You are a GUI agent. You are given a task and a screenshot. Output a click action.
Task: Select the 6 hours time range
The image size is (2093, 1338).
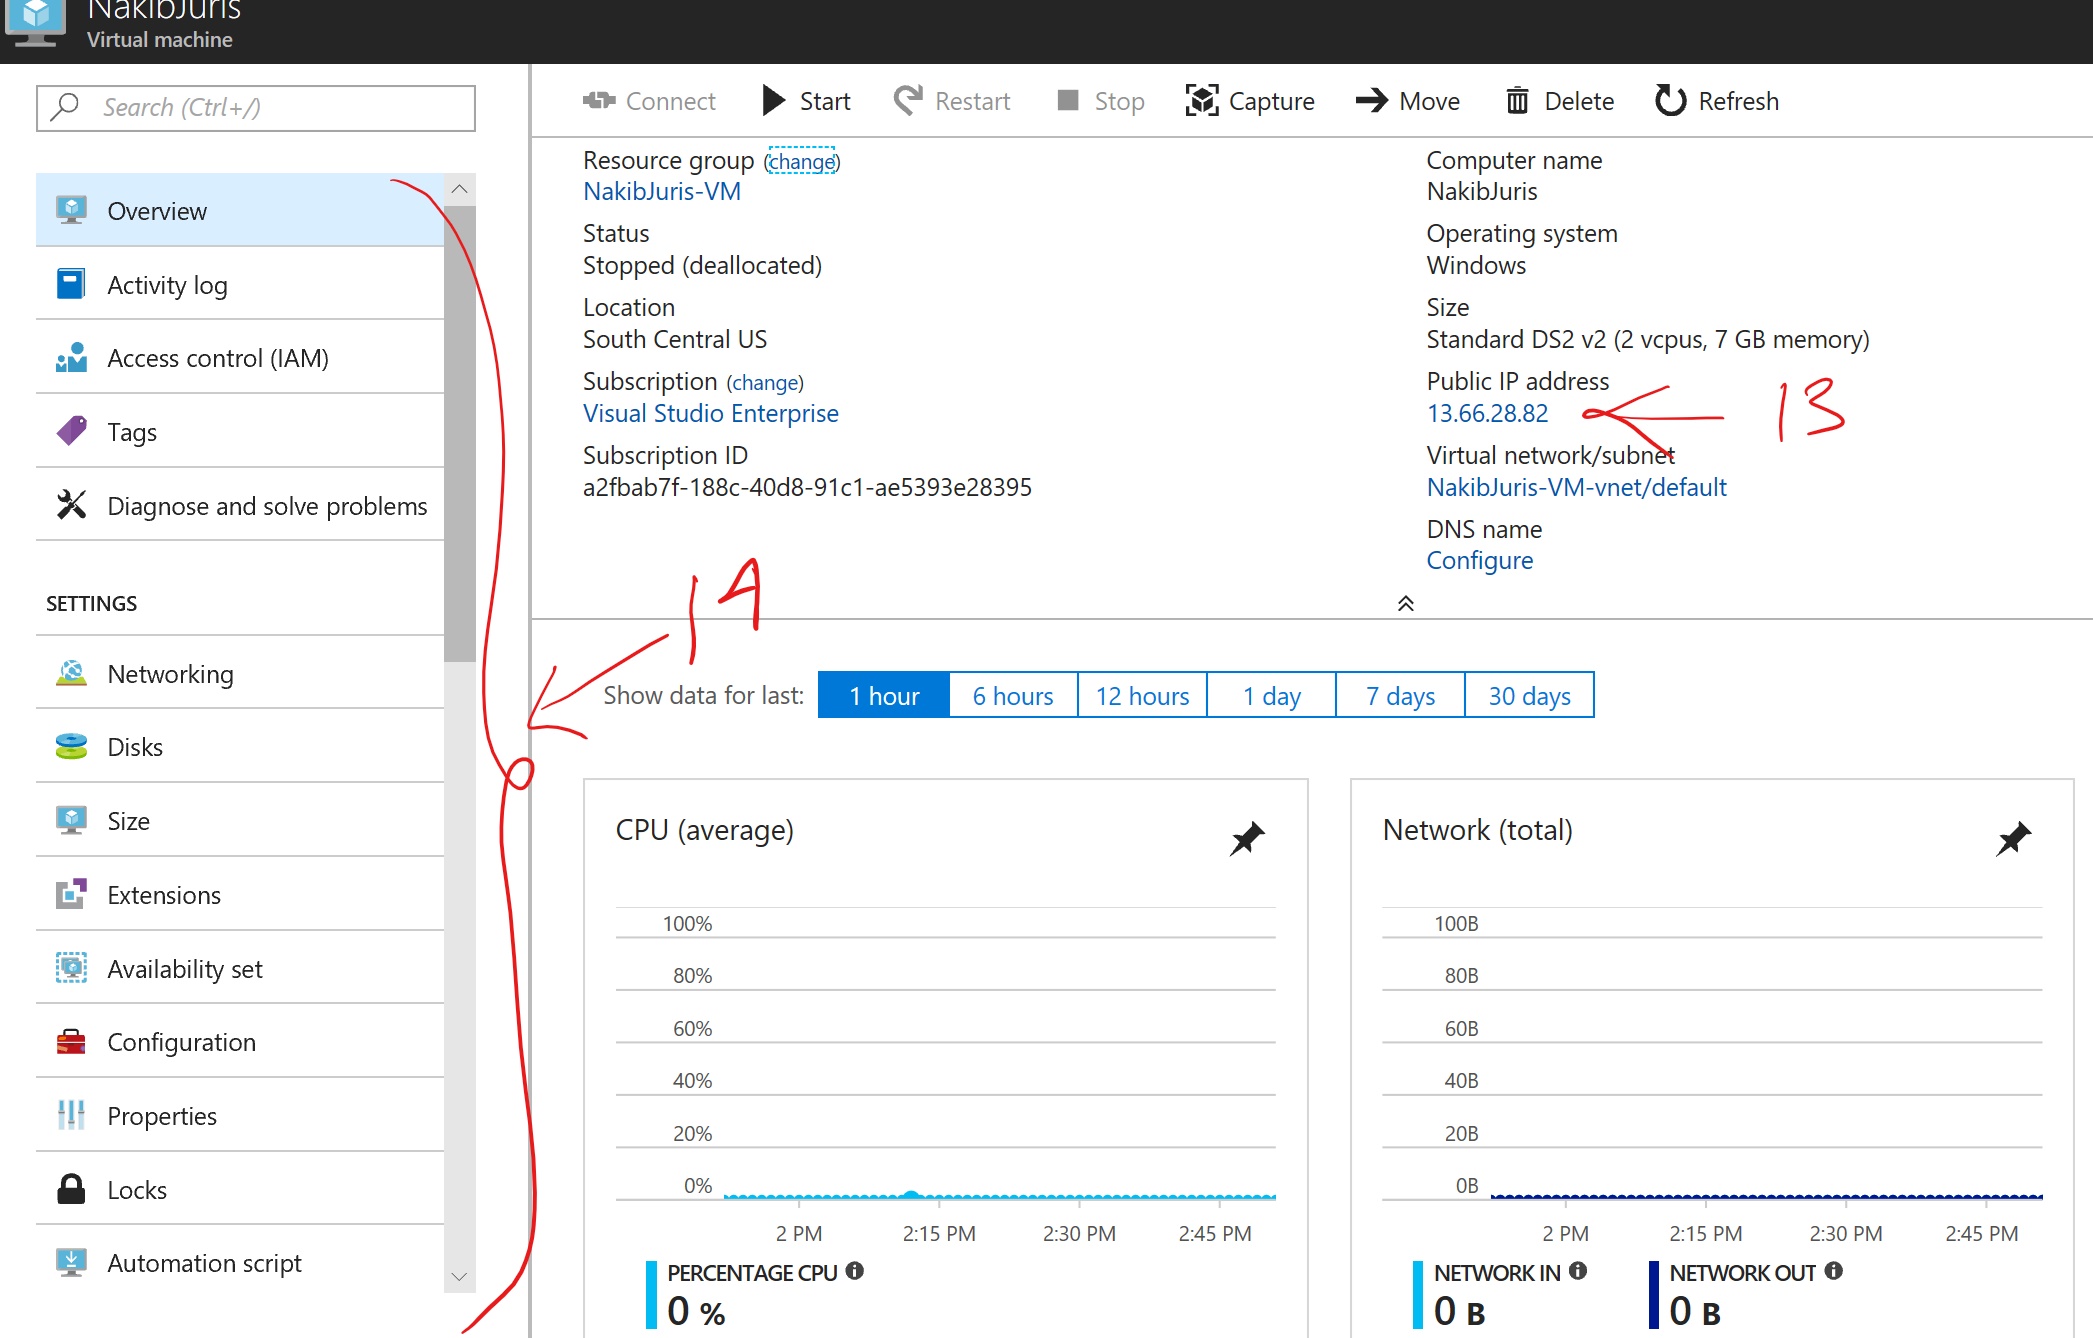tap(1013, 696)
